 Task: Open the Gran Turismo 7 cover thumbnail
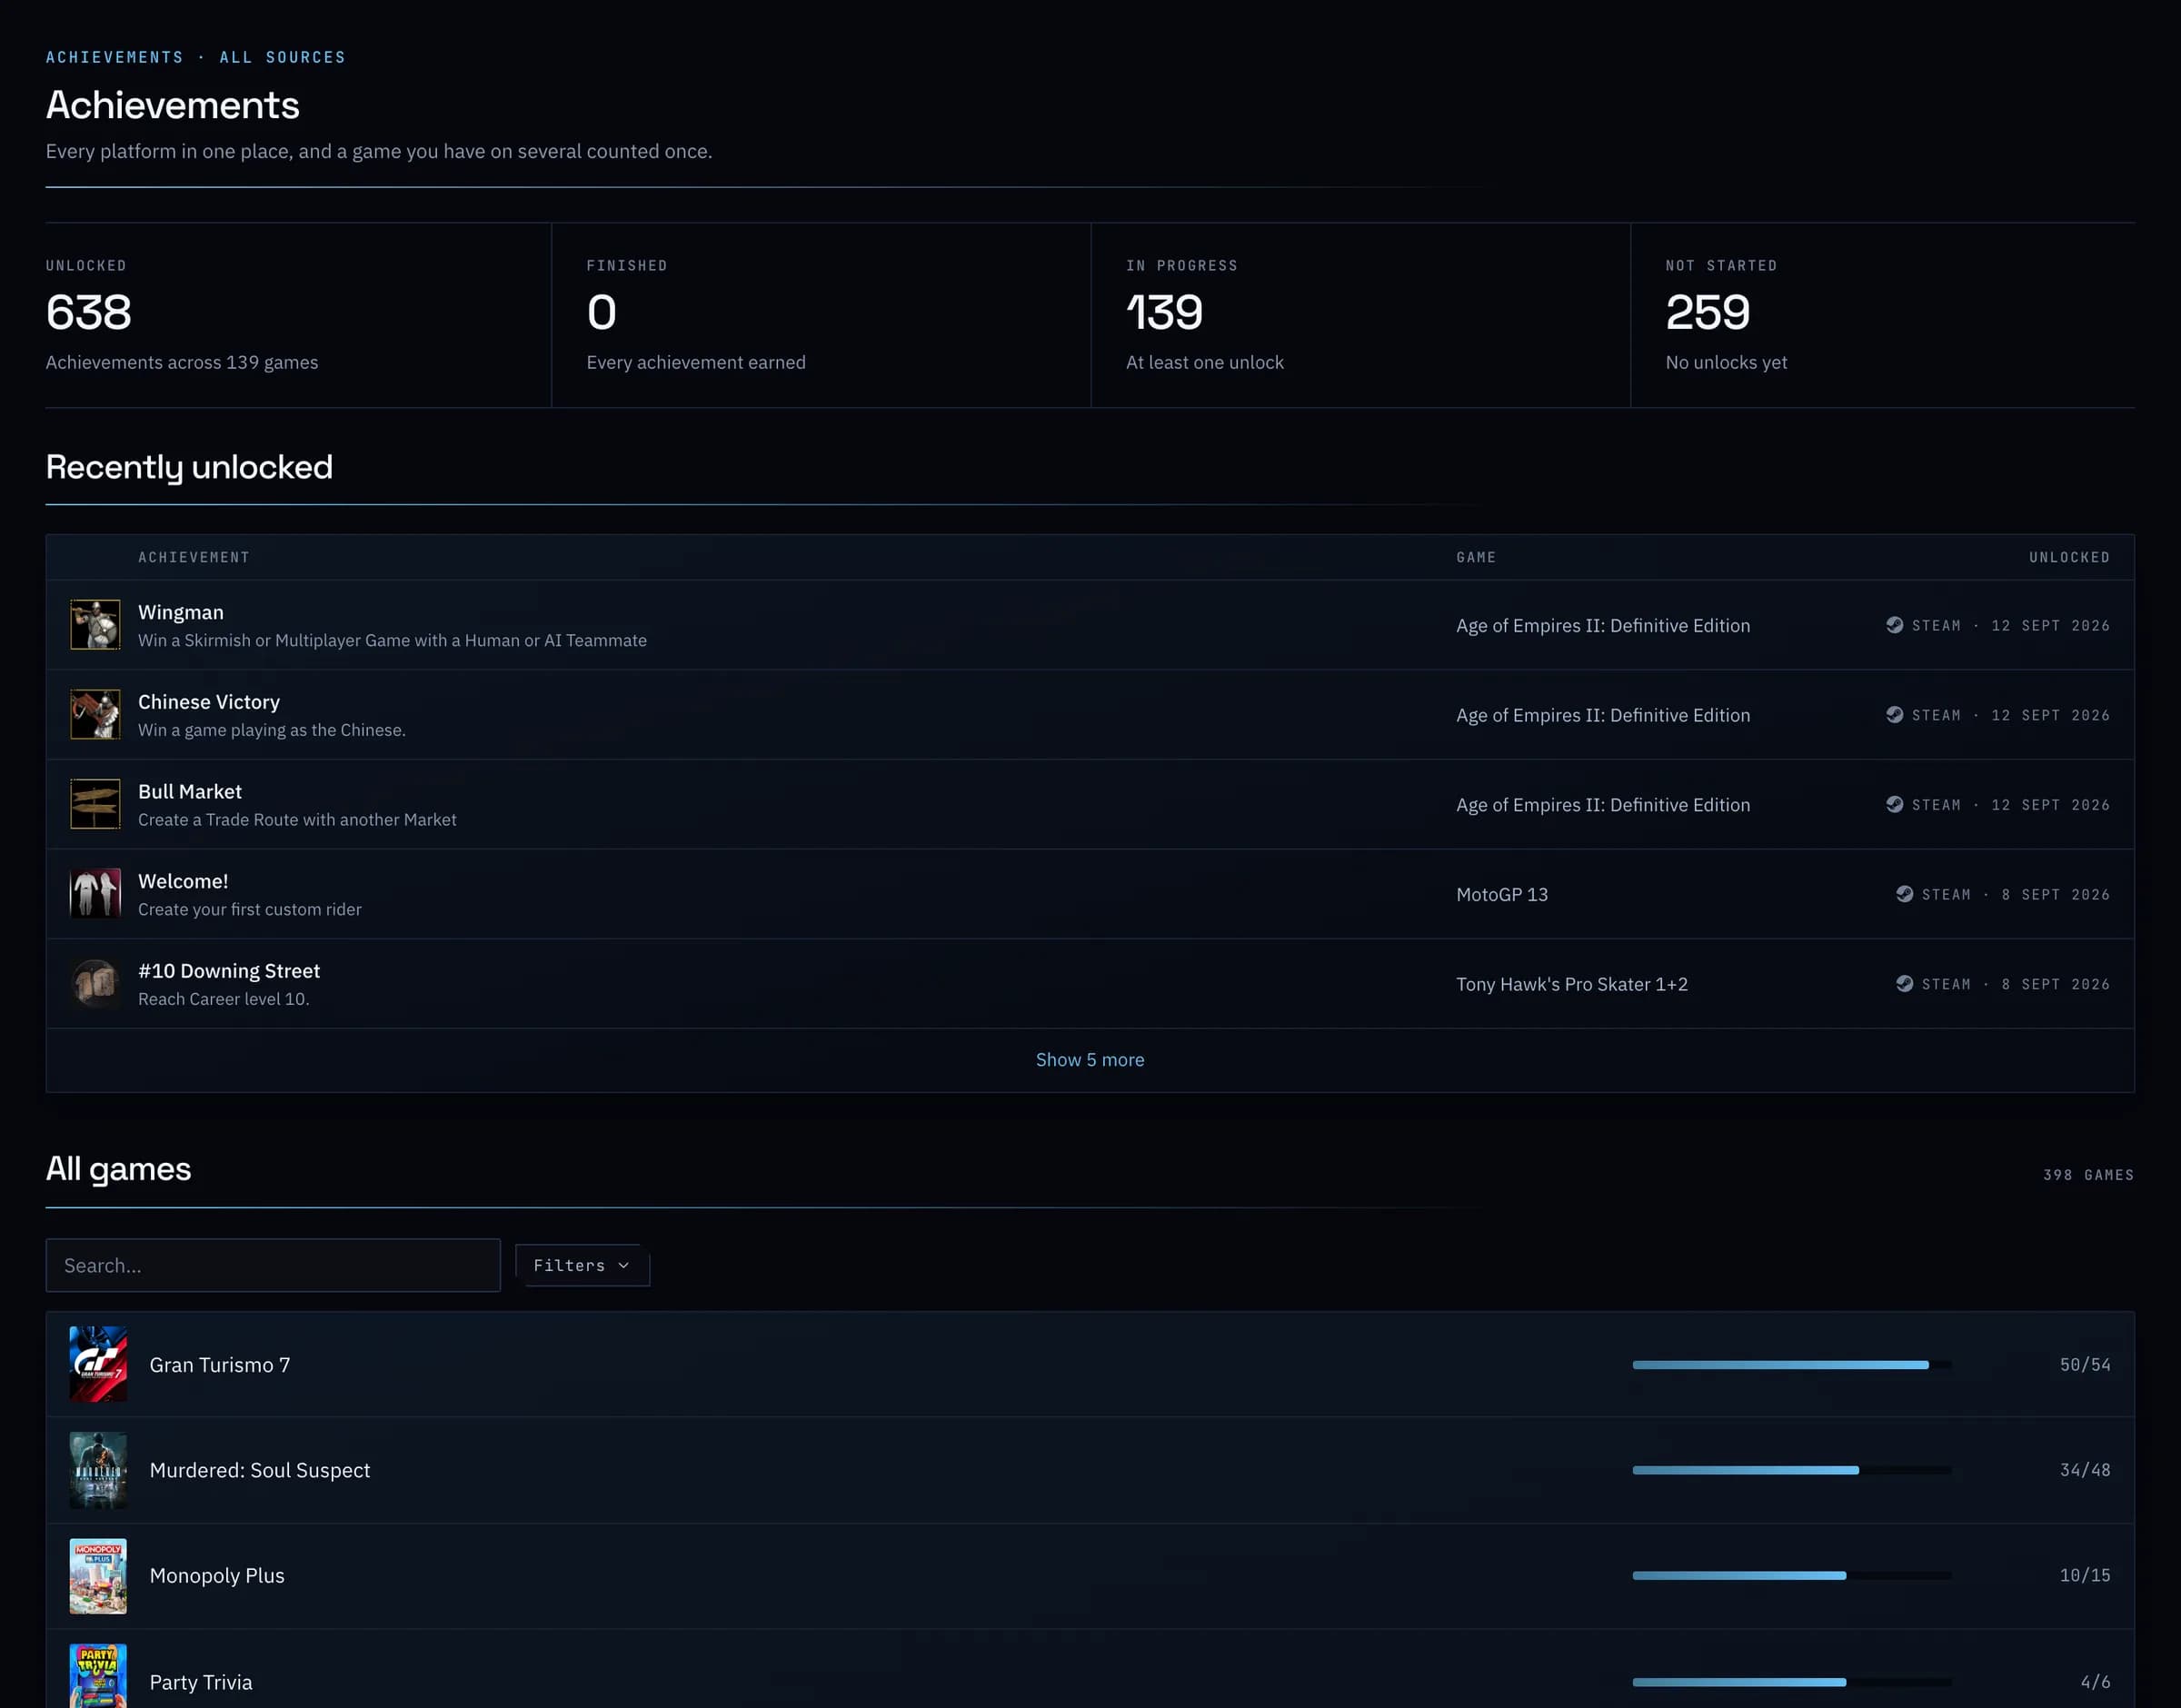(x=98, y=1364)
